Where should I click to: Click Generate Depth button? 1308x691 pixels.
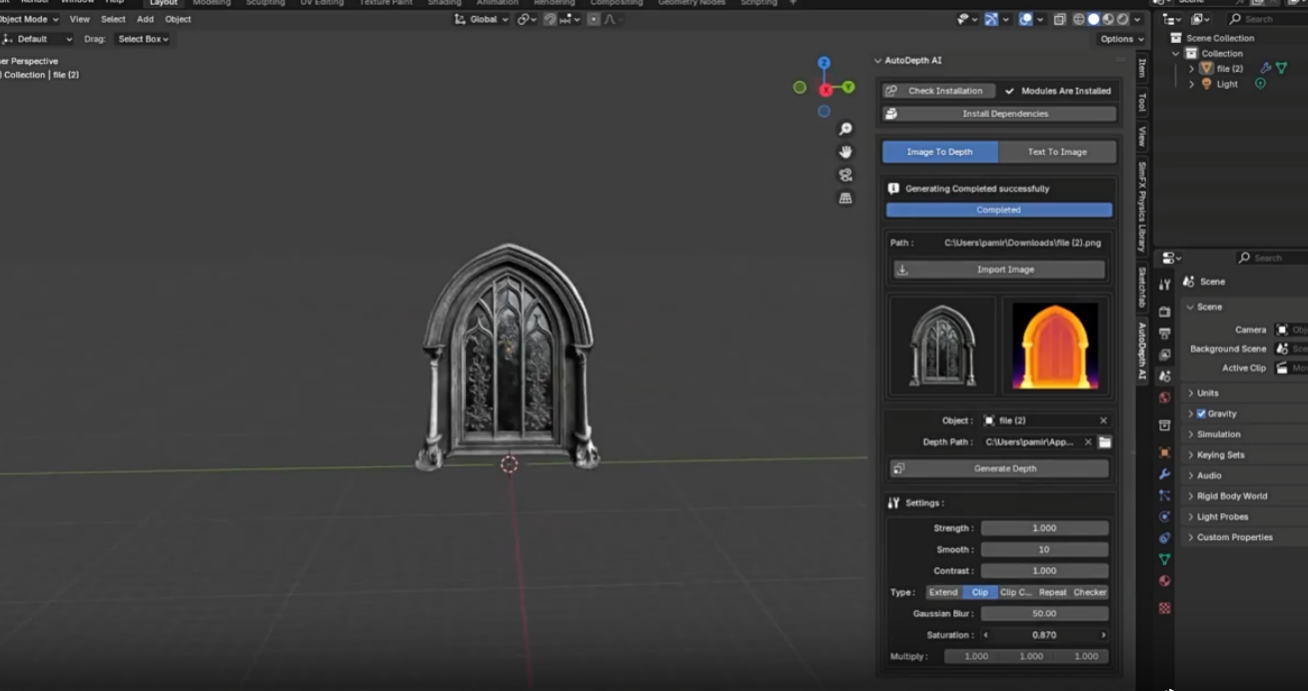tap(999, 468)
